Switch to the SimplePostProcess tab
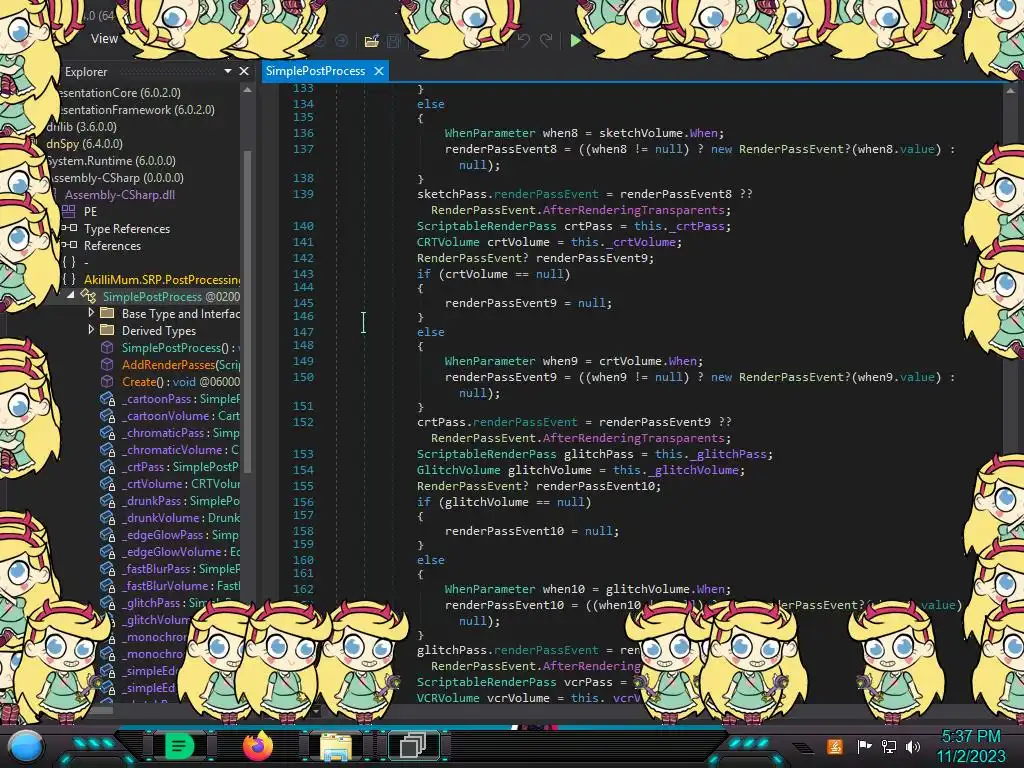The width and height of the screenshot is (1024, 768). [315, 71]
